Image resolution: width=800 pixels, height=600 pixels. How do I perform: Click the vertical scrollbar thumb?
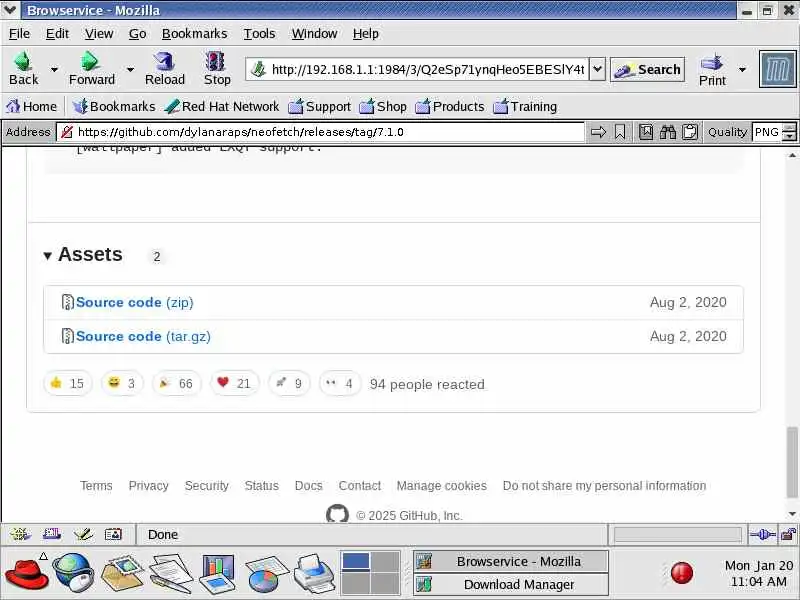(792, 462)
